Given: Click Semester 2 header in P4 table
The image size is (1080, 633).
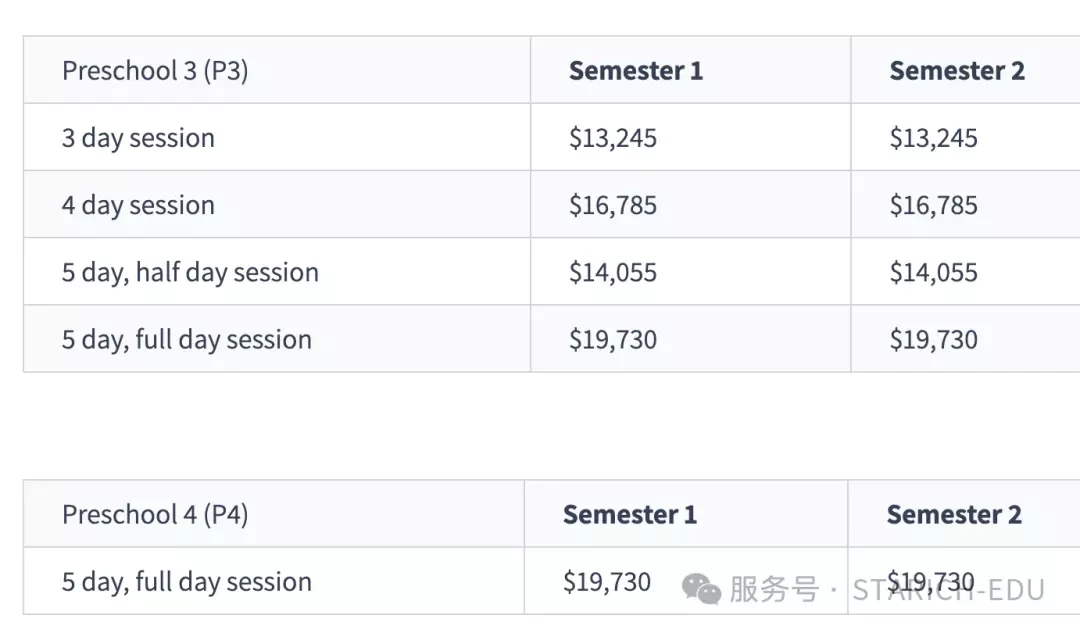Looking at the screenshot, I should (x=954, y=515).
